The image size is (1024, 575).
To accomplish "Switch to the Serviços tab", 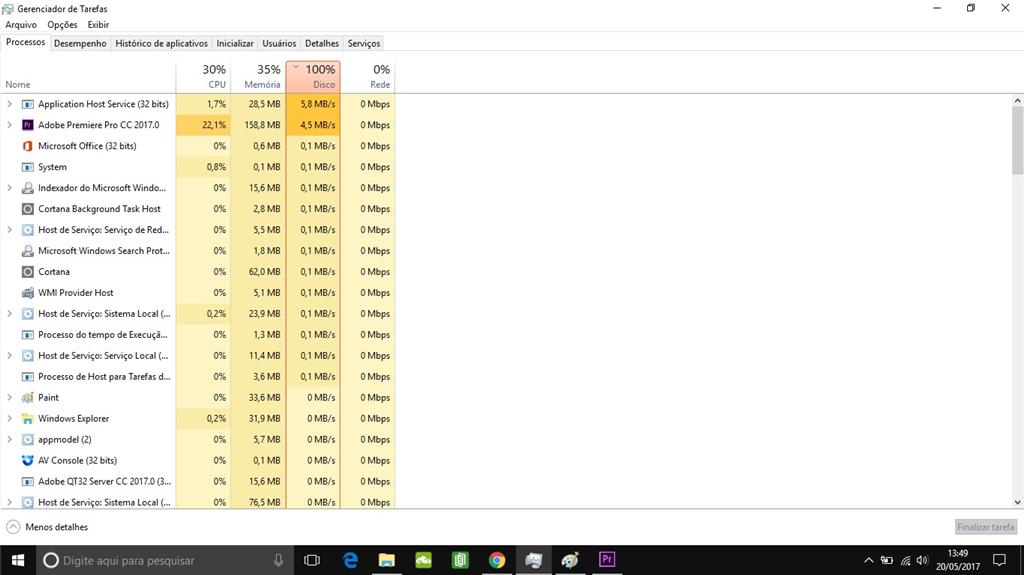I will (364, 43).
